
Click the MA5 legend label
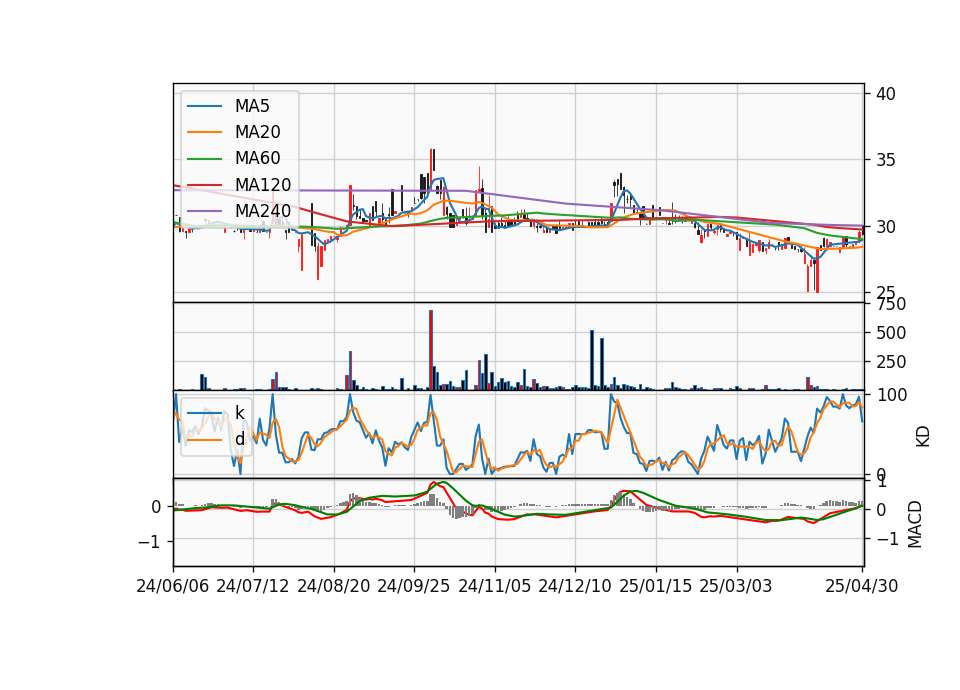coord(252,106)
